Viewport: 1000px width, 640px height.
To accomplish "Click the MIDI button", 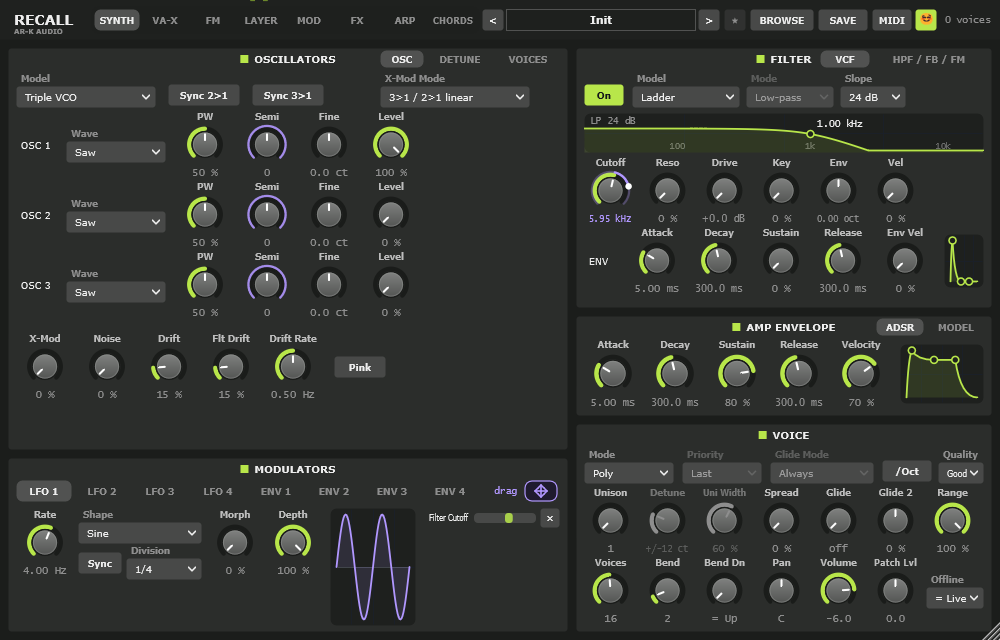I will click(x=892, y=20).
